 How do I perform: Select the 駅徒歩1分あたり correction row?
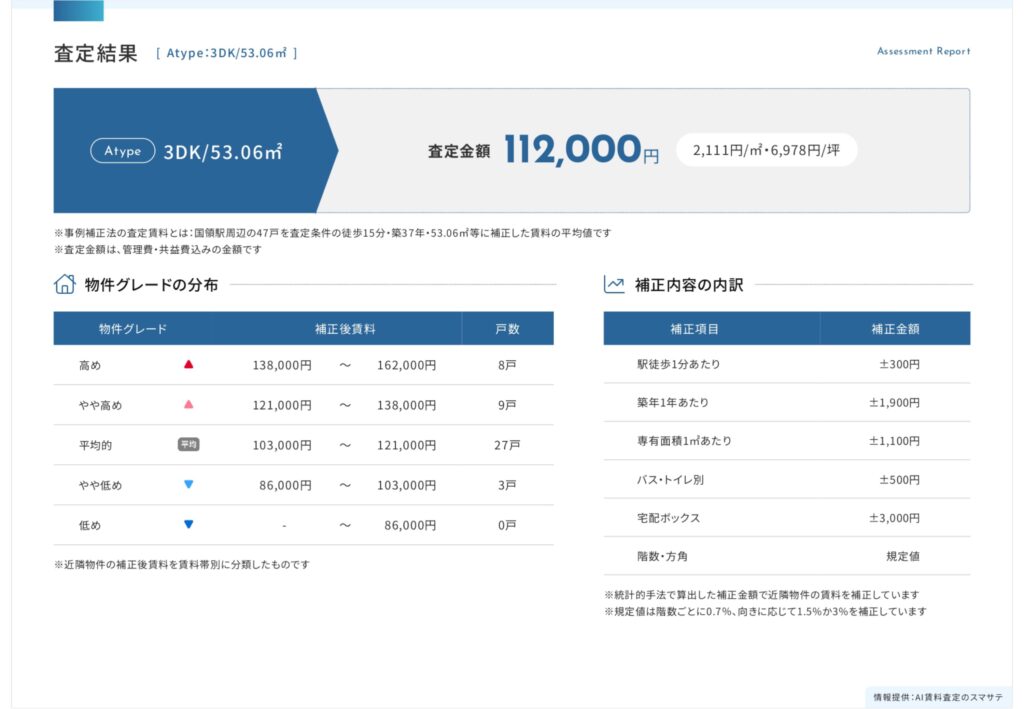786,364
